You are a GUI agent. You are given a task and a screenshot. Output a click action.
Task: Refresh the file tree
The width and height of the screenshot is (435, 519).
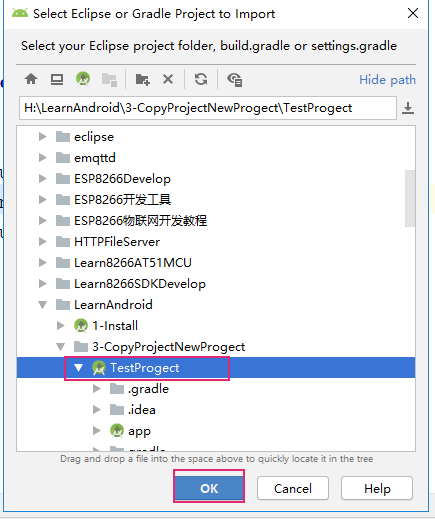click(201, 79)
